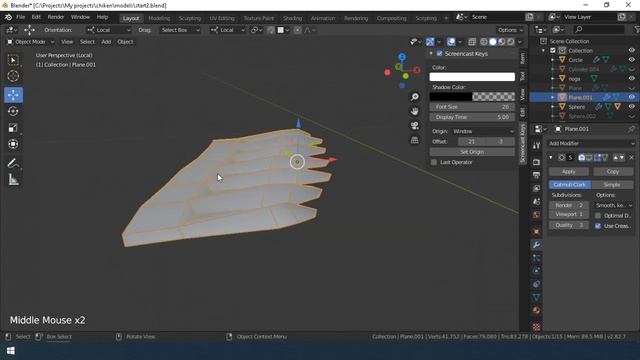Open the Smooth, keep corners options dropdown
640x360 pixels.
click(614, 205)
